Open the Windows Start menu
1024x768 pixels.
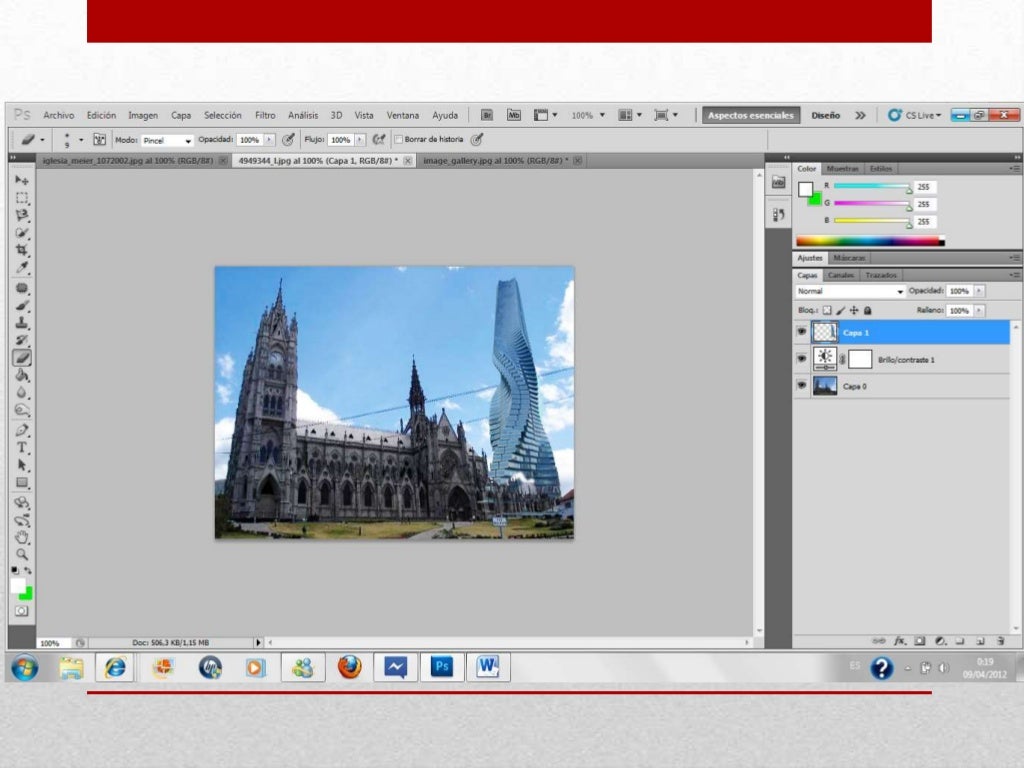click(25, 668)
